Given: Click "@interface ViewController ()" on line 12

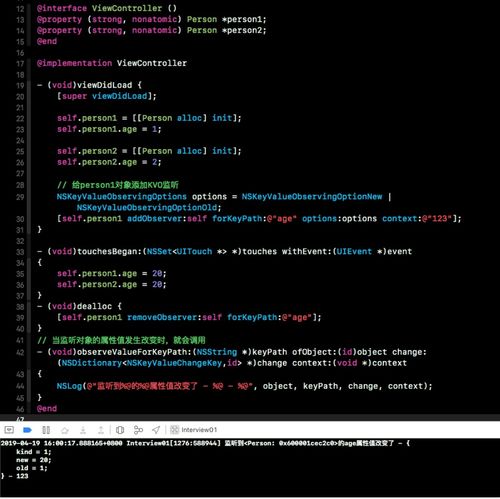Looking at the screenshot, I should click(107, 8).
